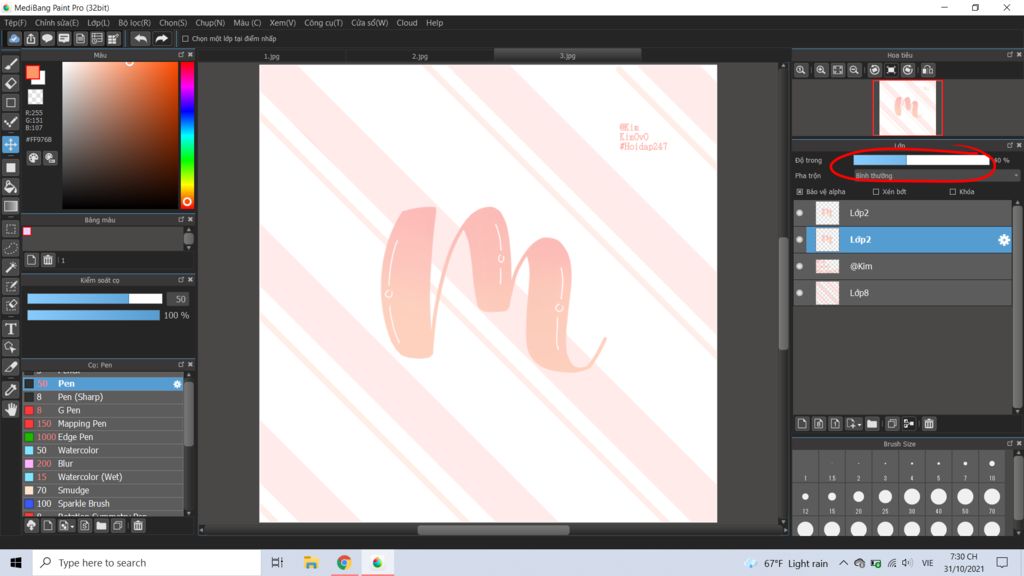This screenshot has height=576, width=1024.
Task: Click brush size value field 50
Action: [x=180, y=299]
